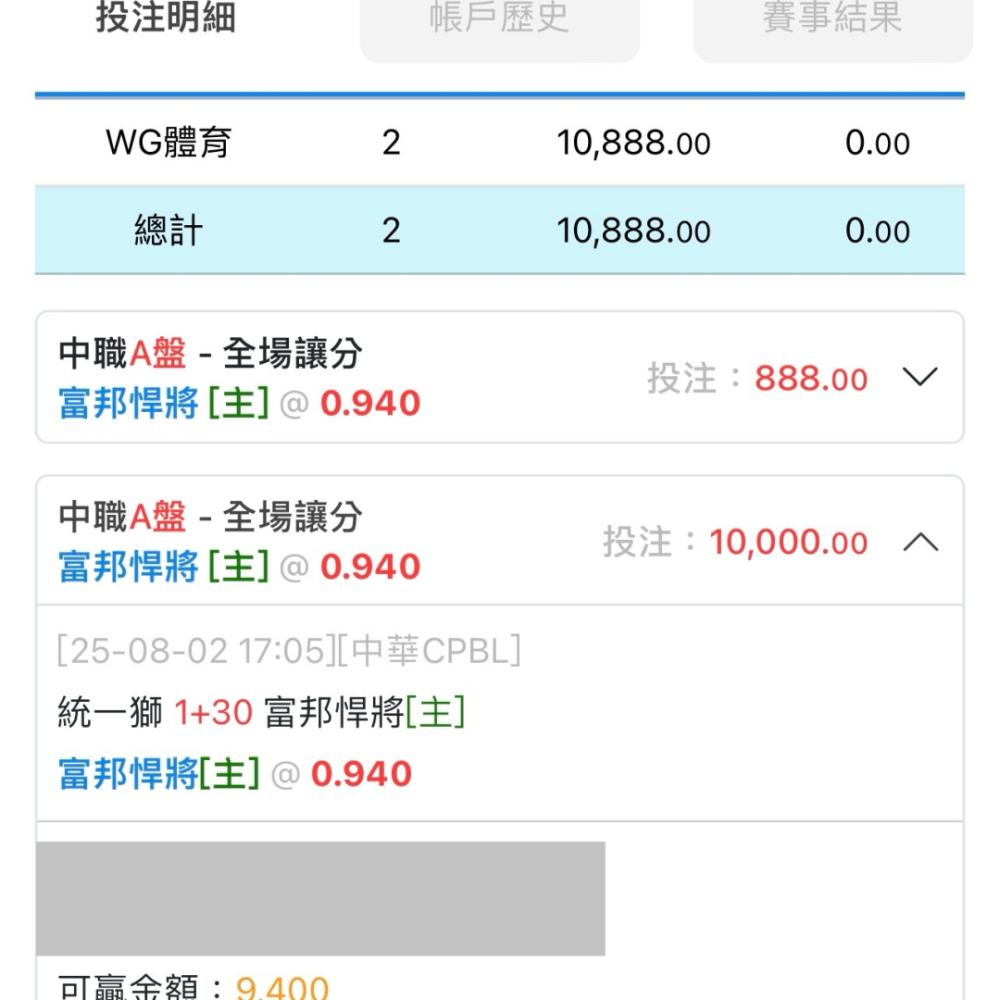
Task: Tap the 可贏金額 9,400 line
Action: coord(193,987)
